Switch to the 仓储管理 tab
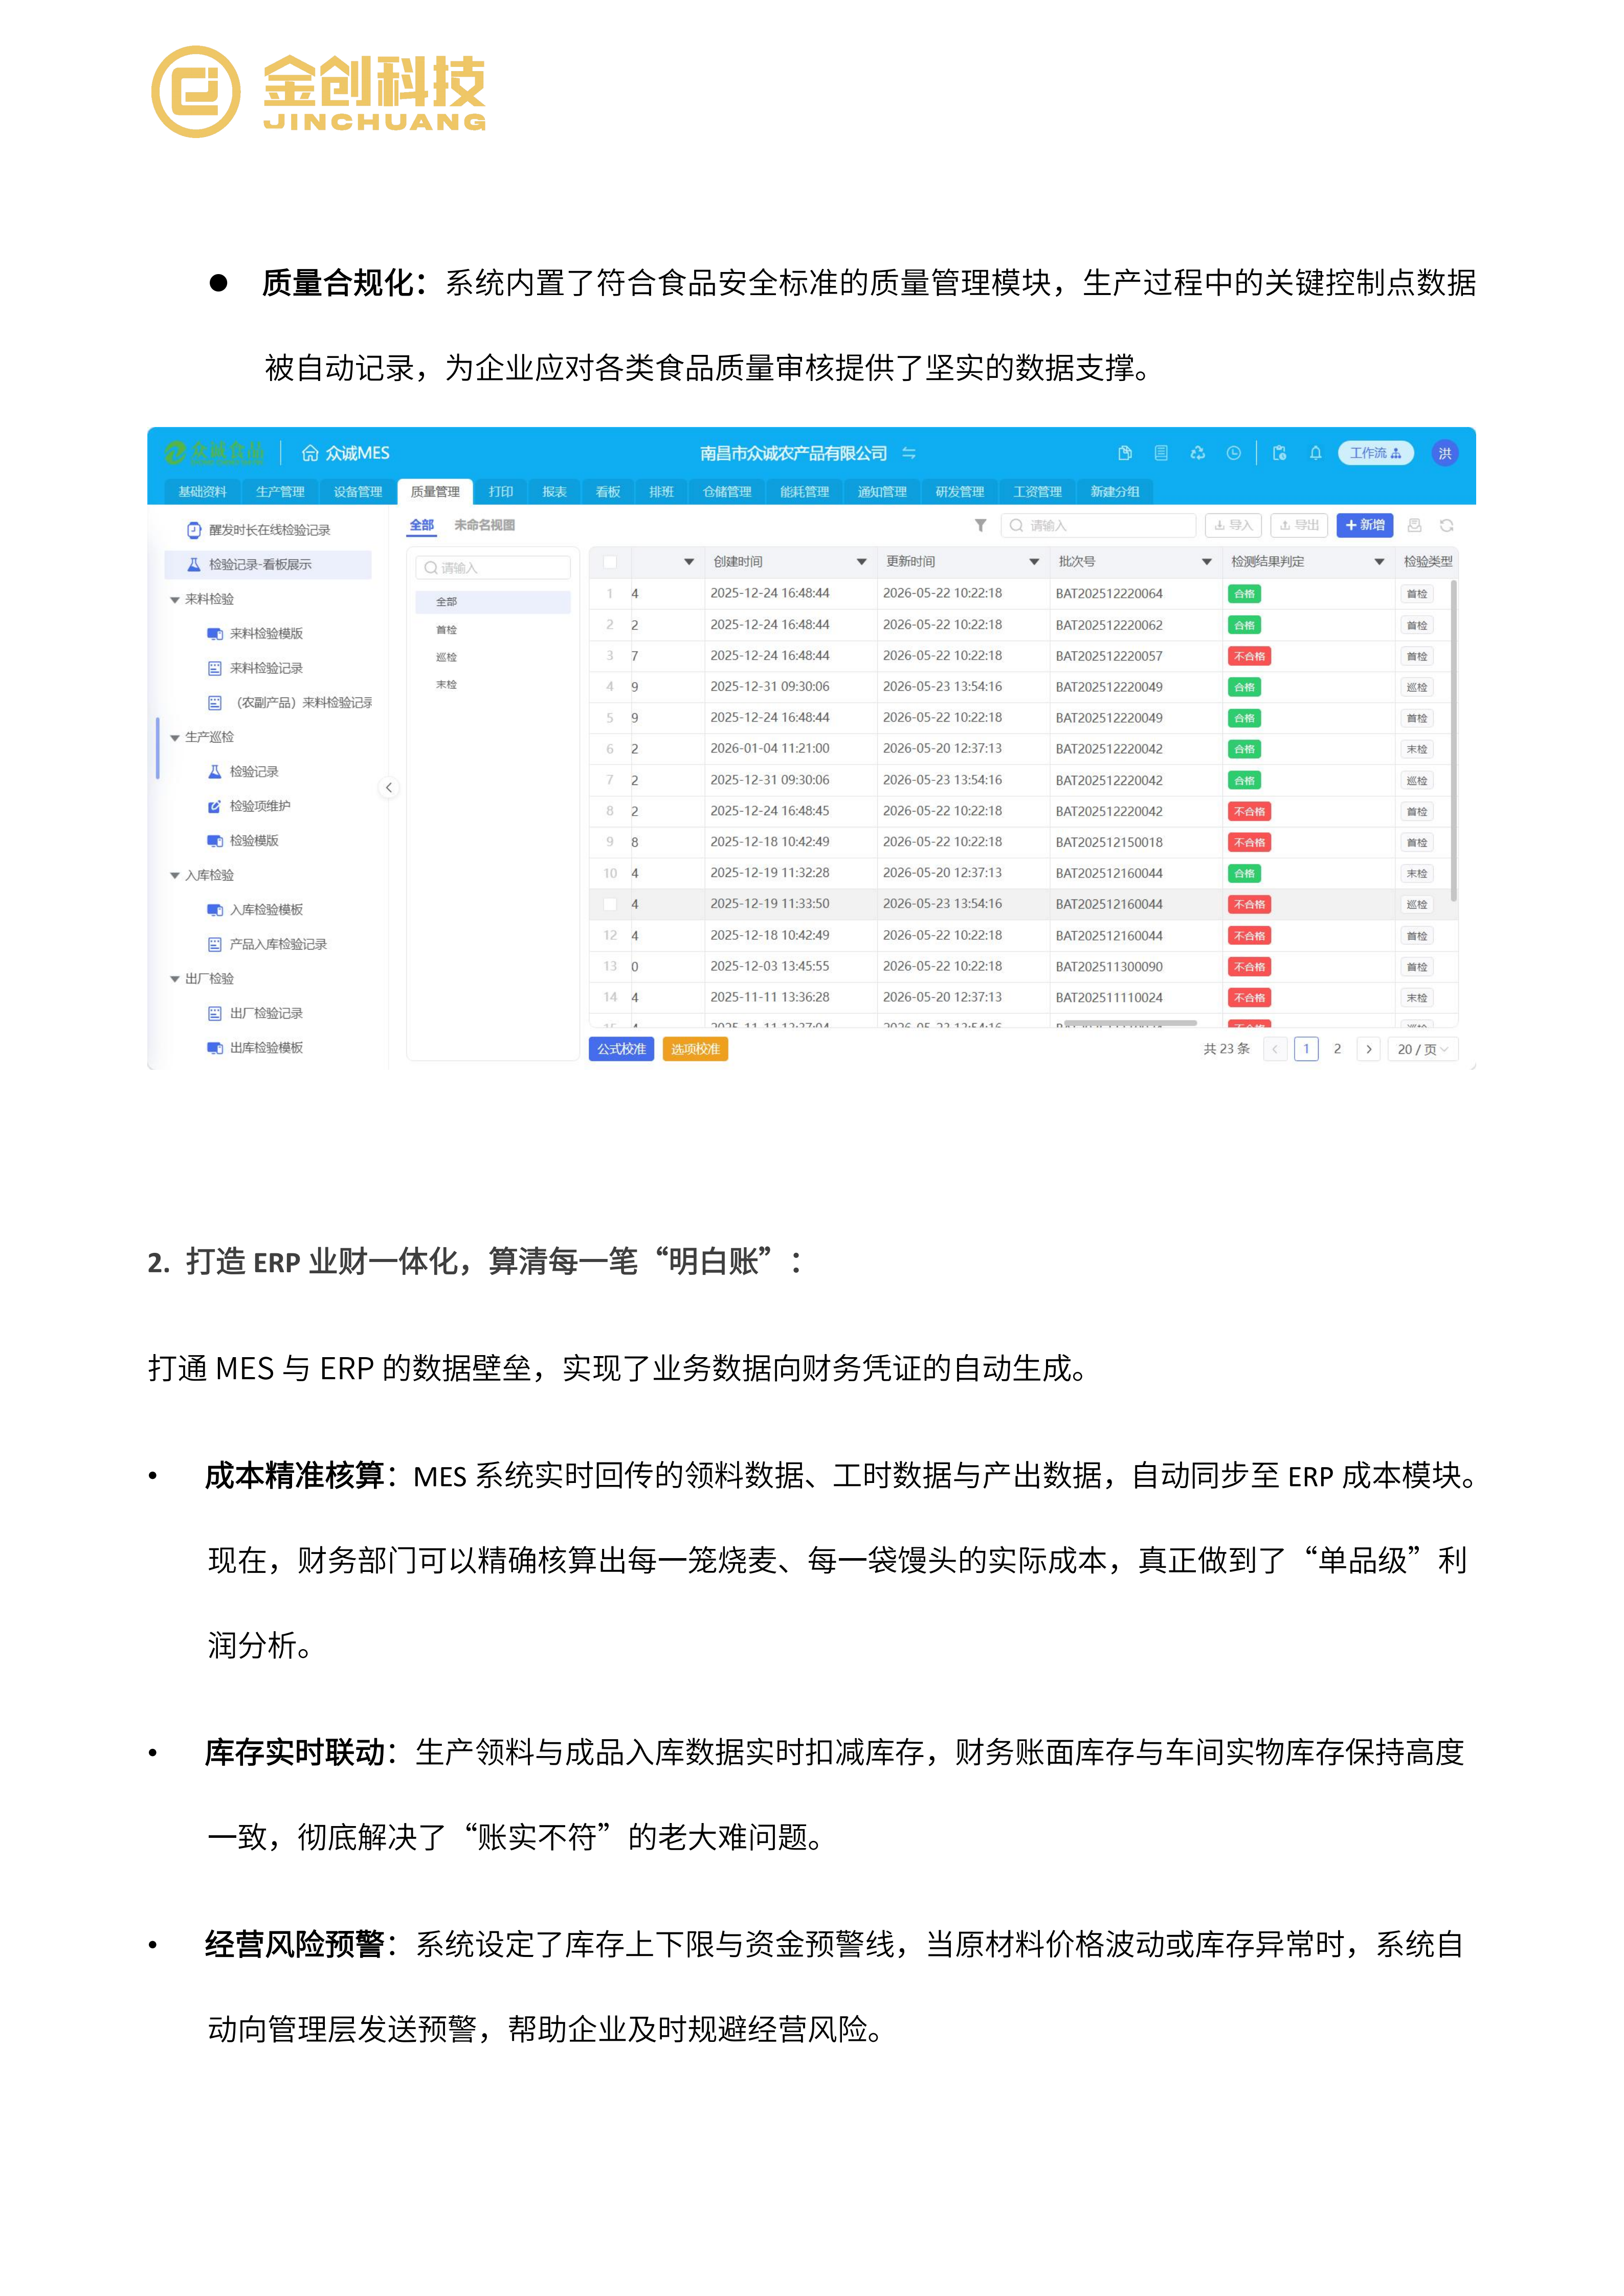 click(727, 492)
